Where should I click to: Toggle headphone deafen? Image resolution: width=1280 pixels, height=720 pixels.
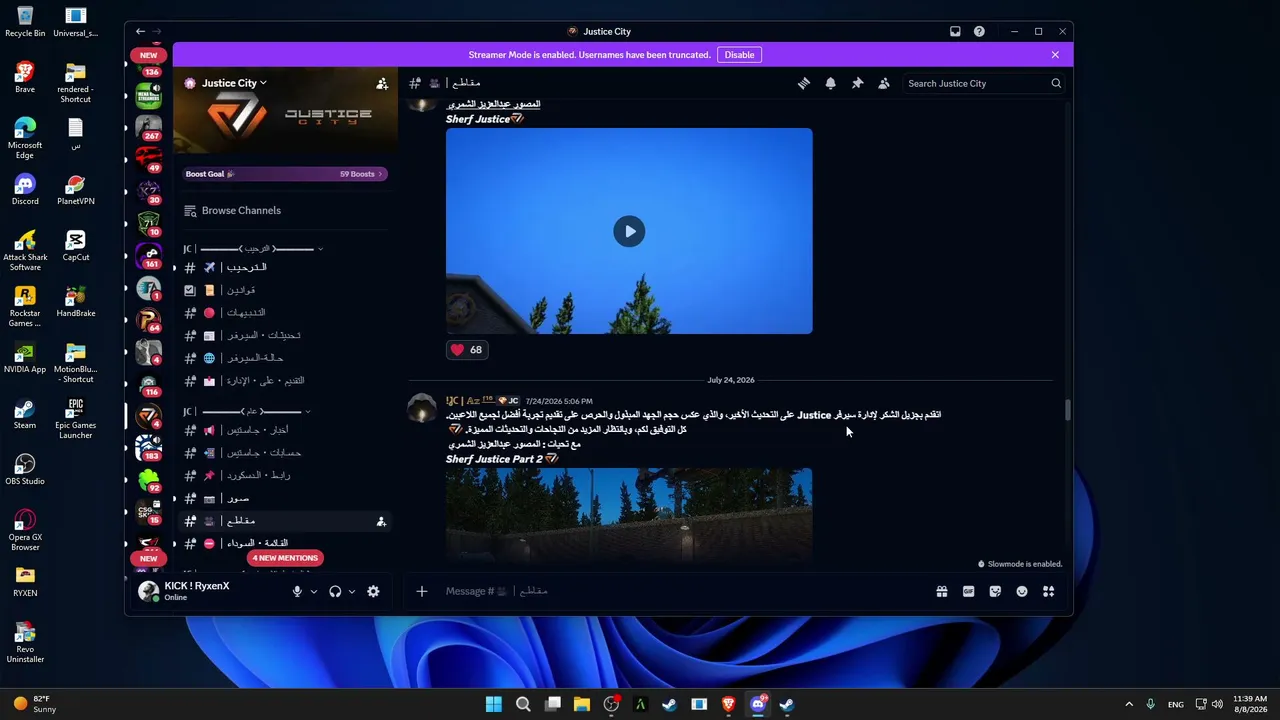[x=335, y=591]
